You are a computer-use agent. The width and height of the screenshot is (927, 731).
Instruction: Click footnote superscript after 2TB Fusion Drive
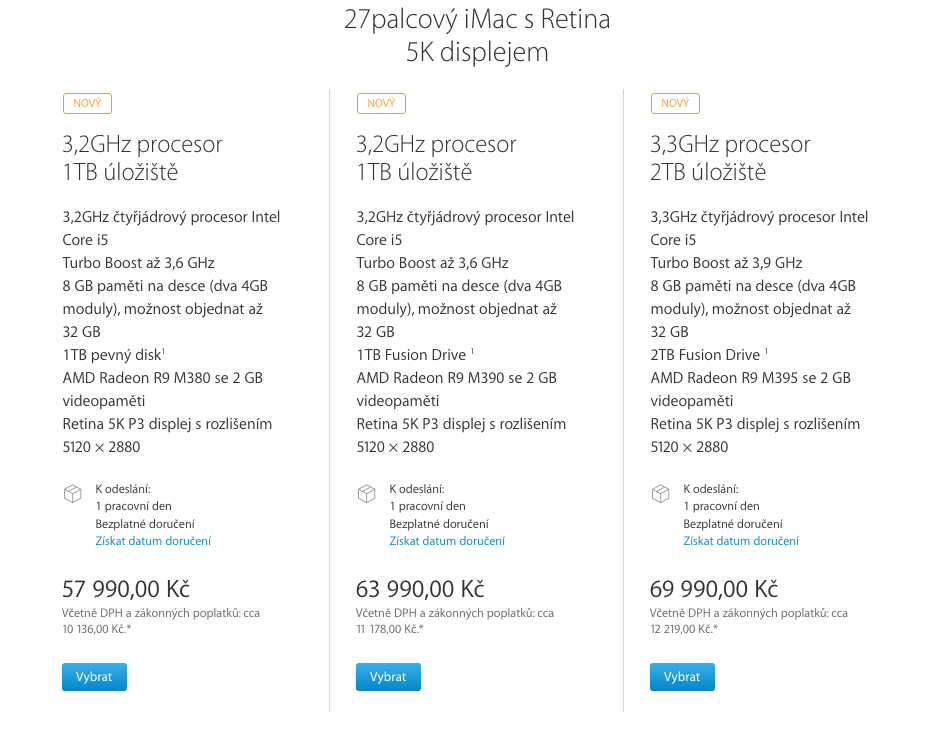pyautogui.click(x=766, y=350)
